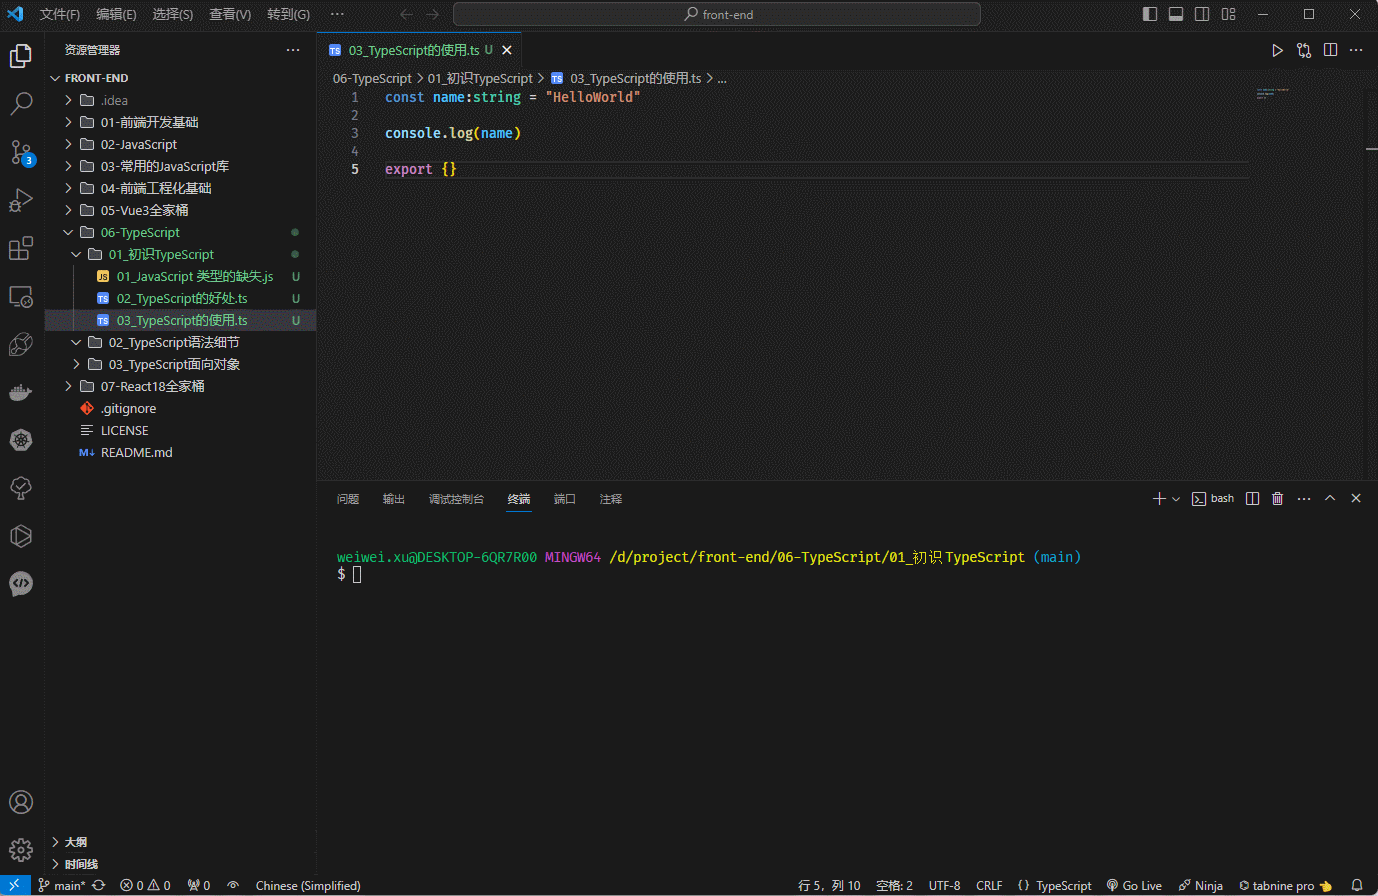
Task: Click the Run Code play icon
Action: [x=1277, y=50]
